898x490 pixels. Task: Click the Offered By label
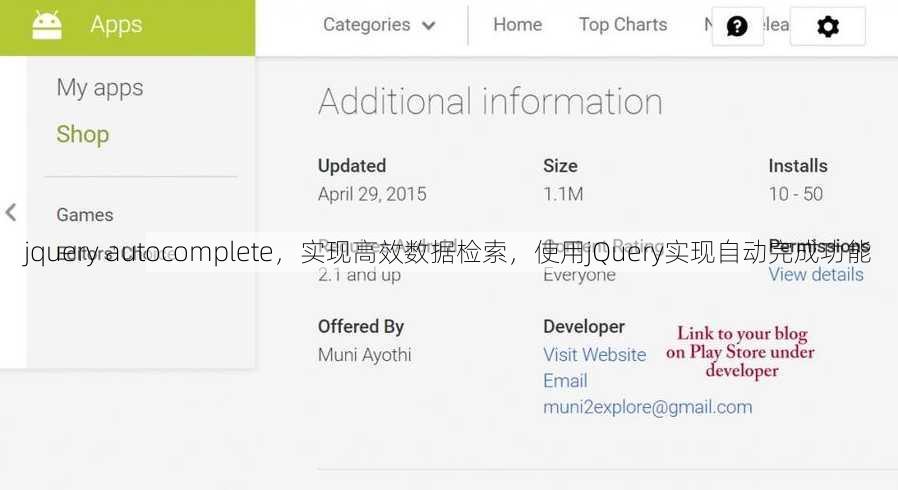[x=361, y=326]
